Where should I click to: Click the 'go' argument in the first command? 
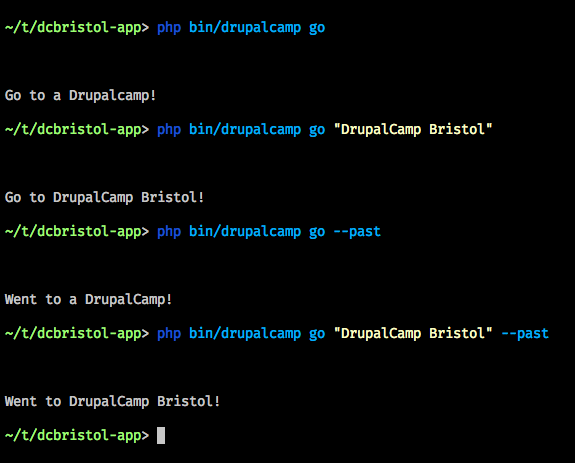pos(317,29)
